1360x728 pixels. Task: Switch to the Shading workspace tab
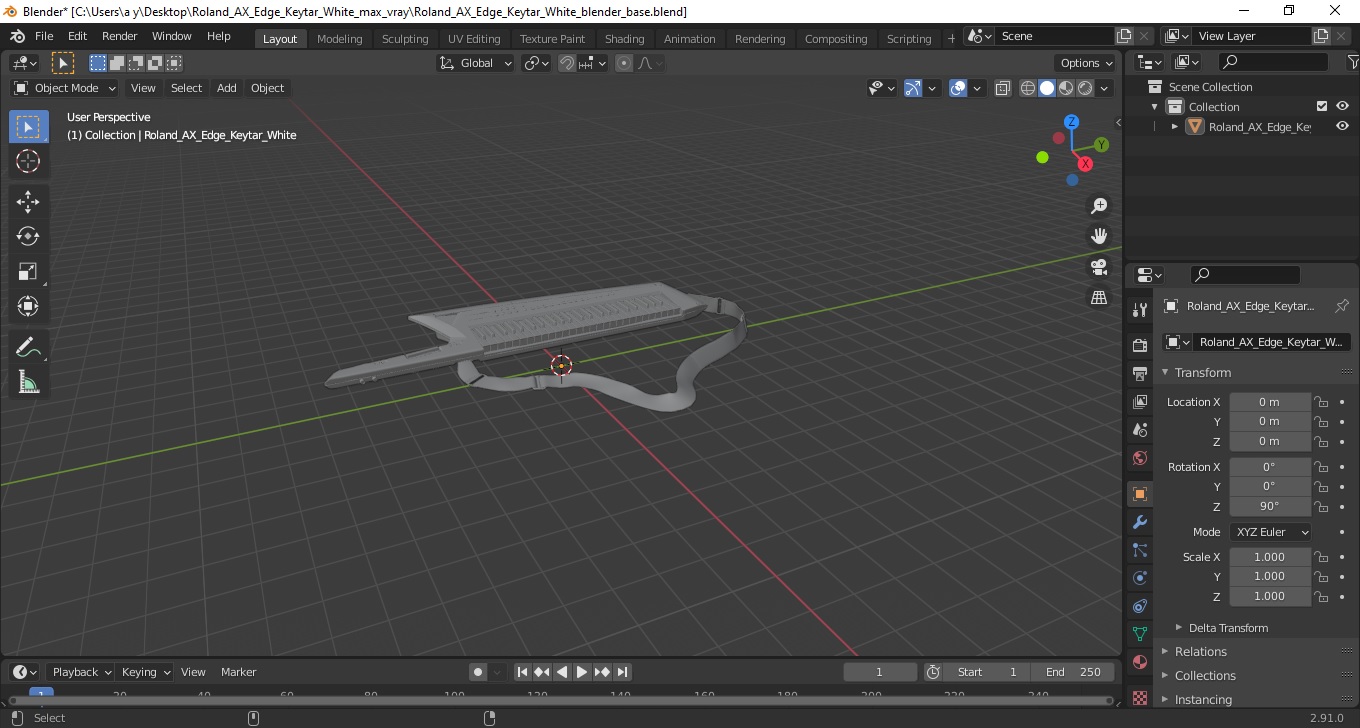click(x=625, y=39)
